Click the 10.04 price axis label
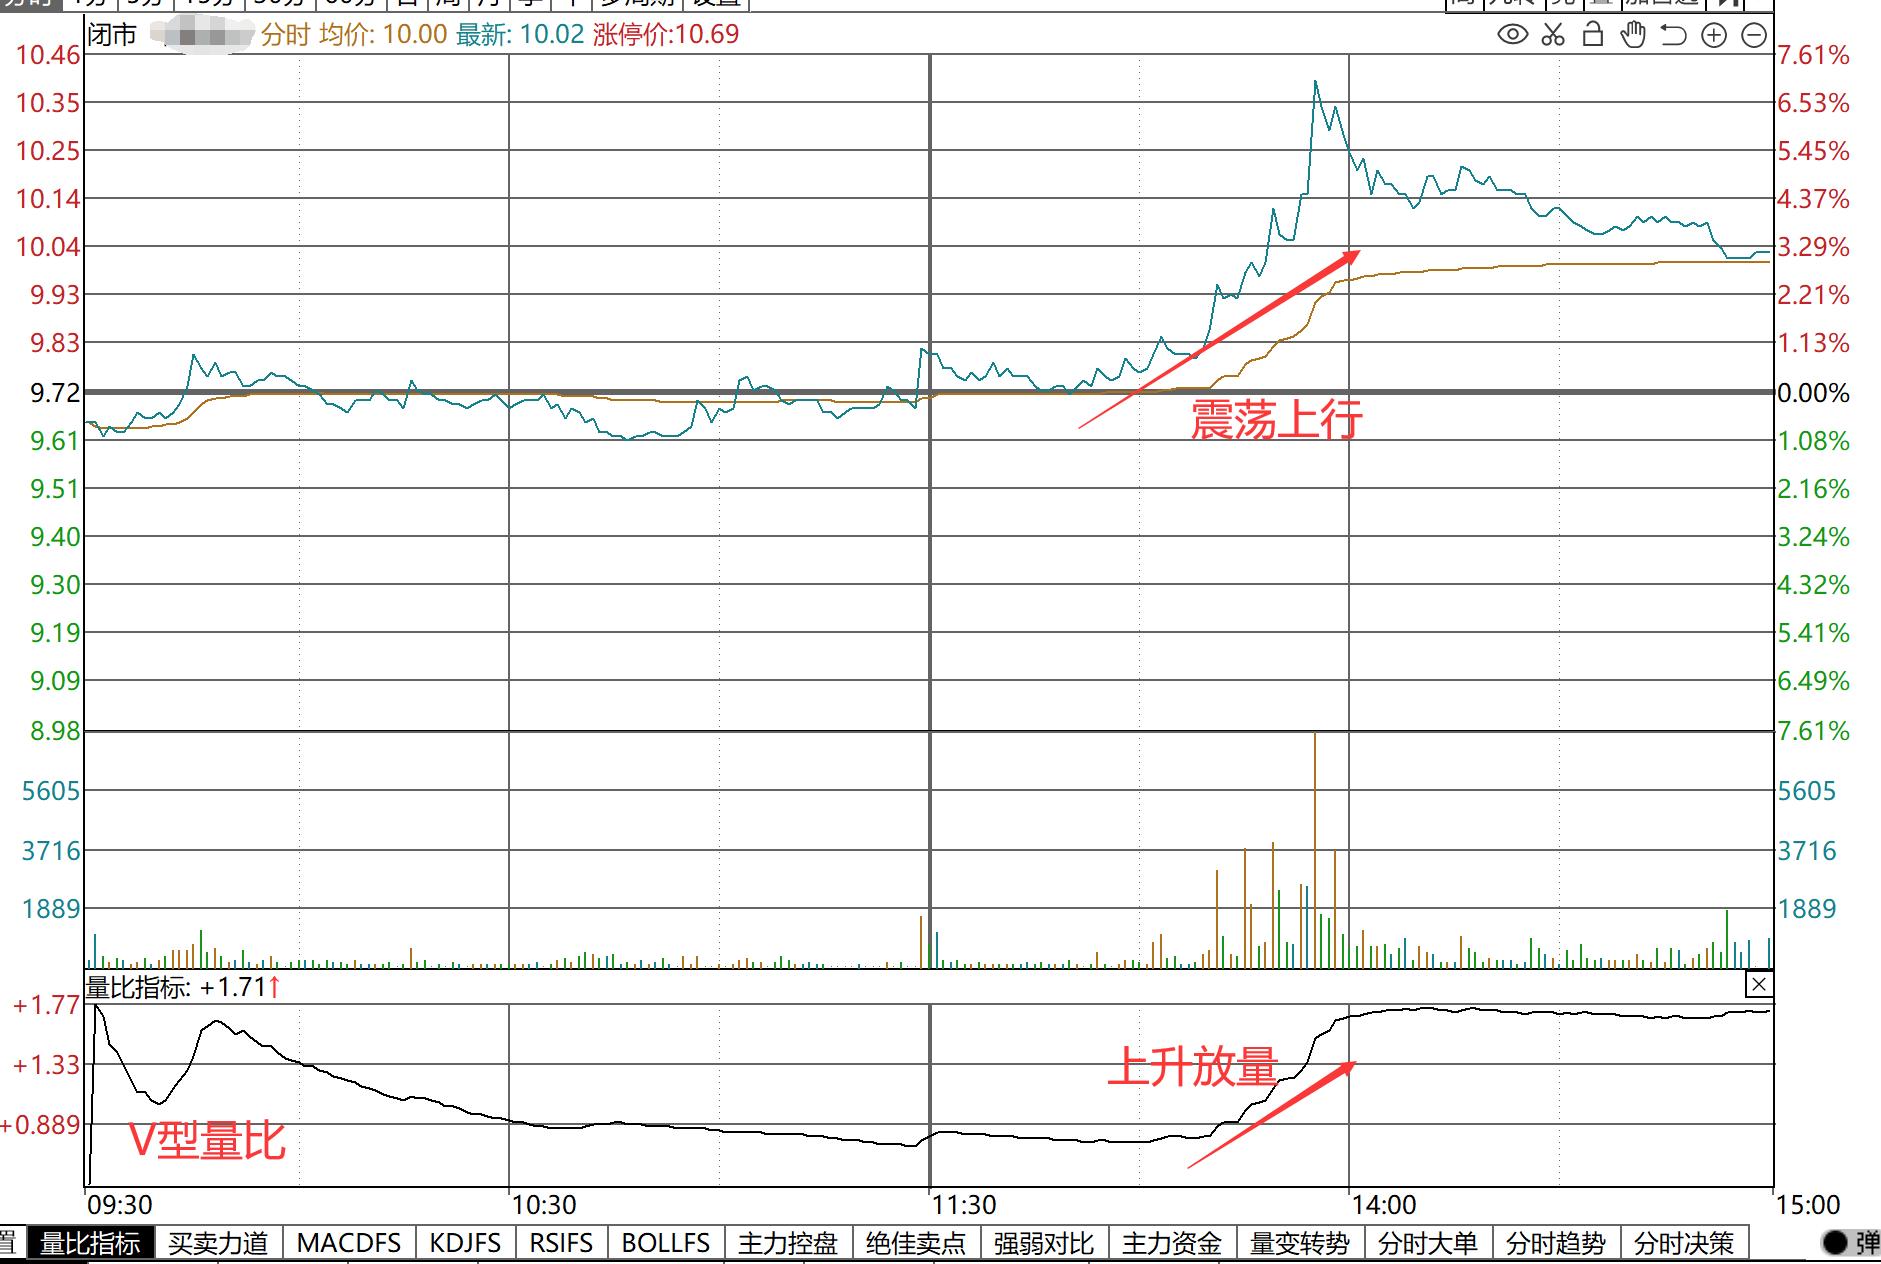1881x1264 pixels. pos(48,247)
